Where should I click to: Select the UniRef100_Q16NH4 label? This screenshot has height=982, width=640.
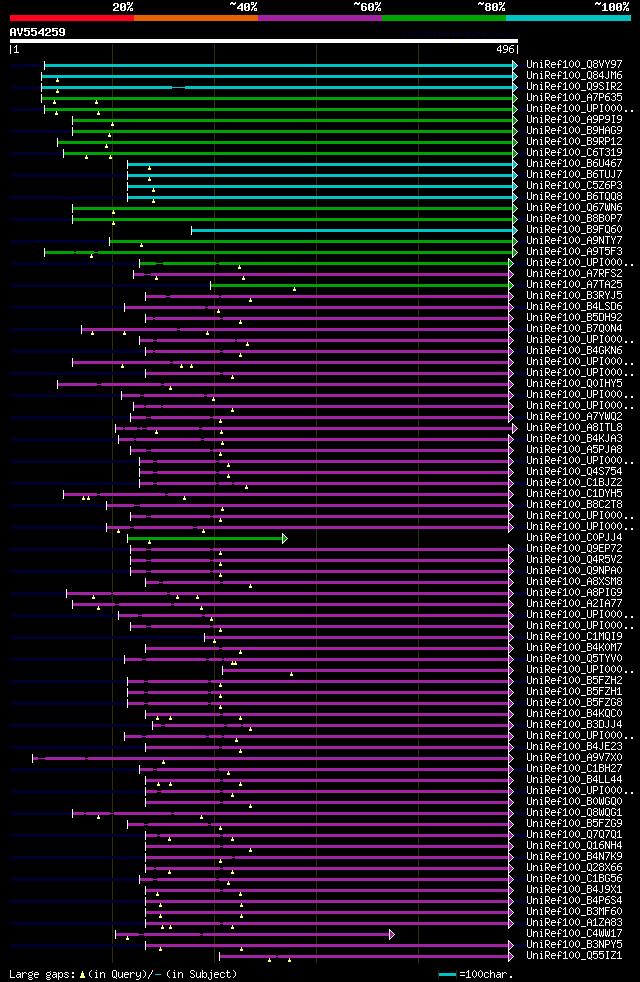click(574, 846)
